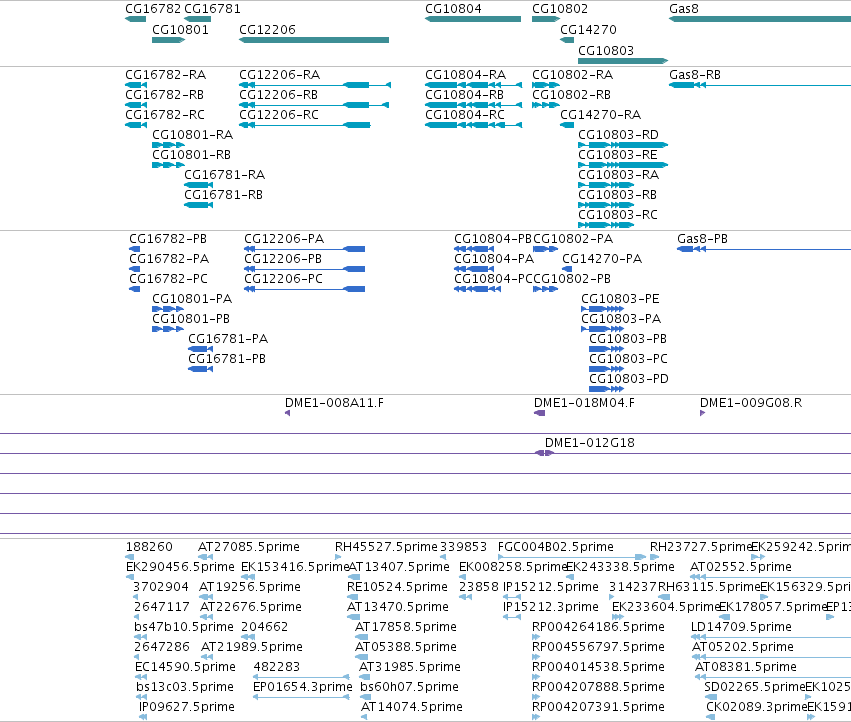This screenshot has width=851, height=722.
Task: Click protein CG10801-PA
Action: [192, 299]
